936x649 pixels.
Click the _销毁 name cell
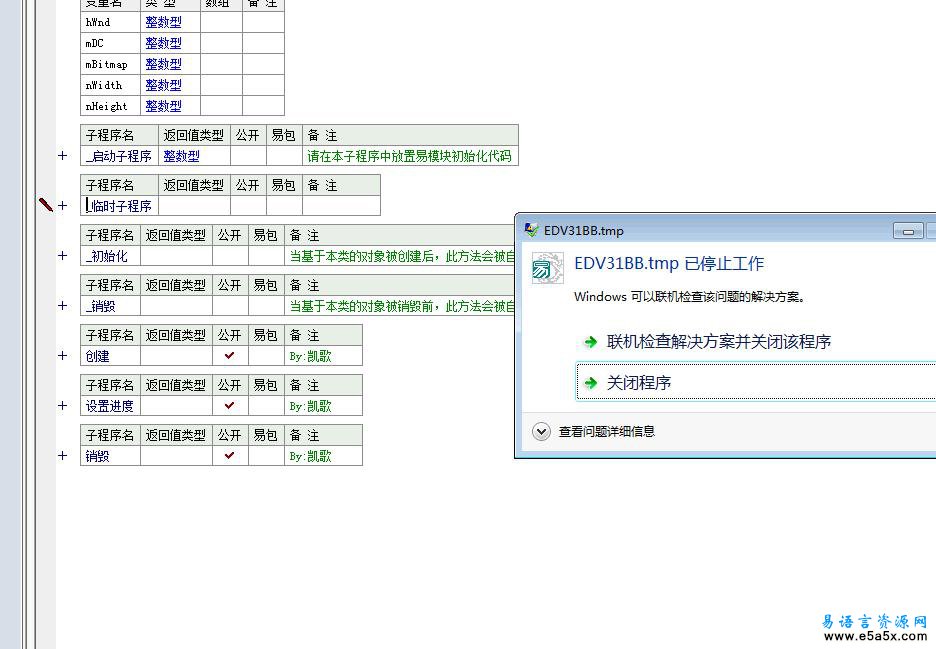click(110, 306)
